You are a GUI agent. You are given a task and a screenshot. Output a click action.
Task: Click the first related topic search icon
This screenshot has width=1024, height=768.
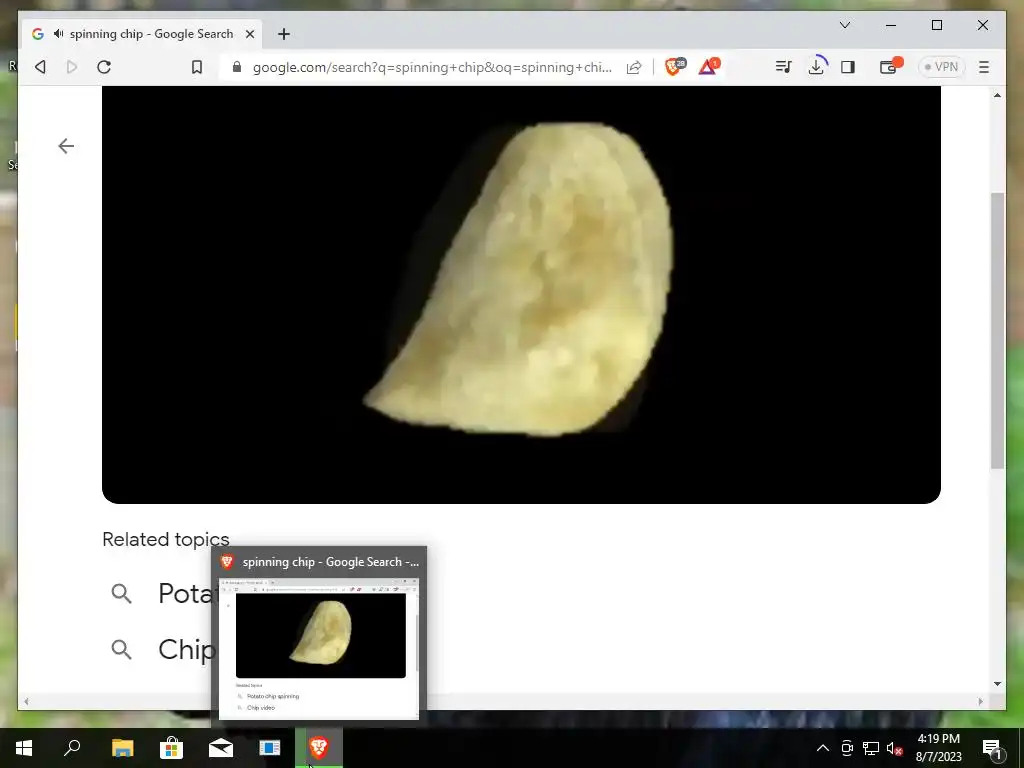(x=121, y=594)
